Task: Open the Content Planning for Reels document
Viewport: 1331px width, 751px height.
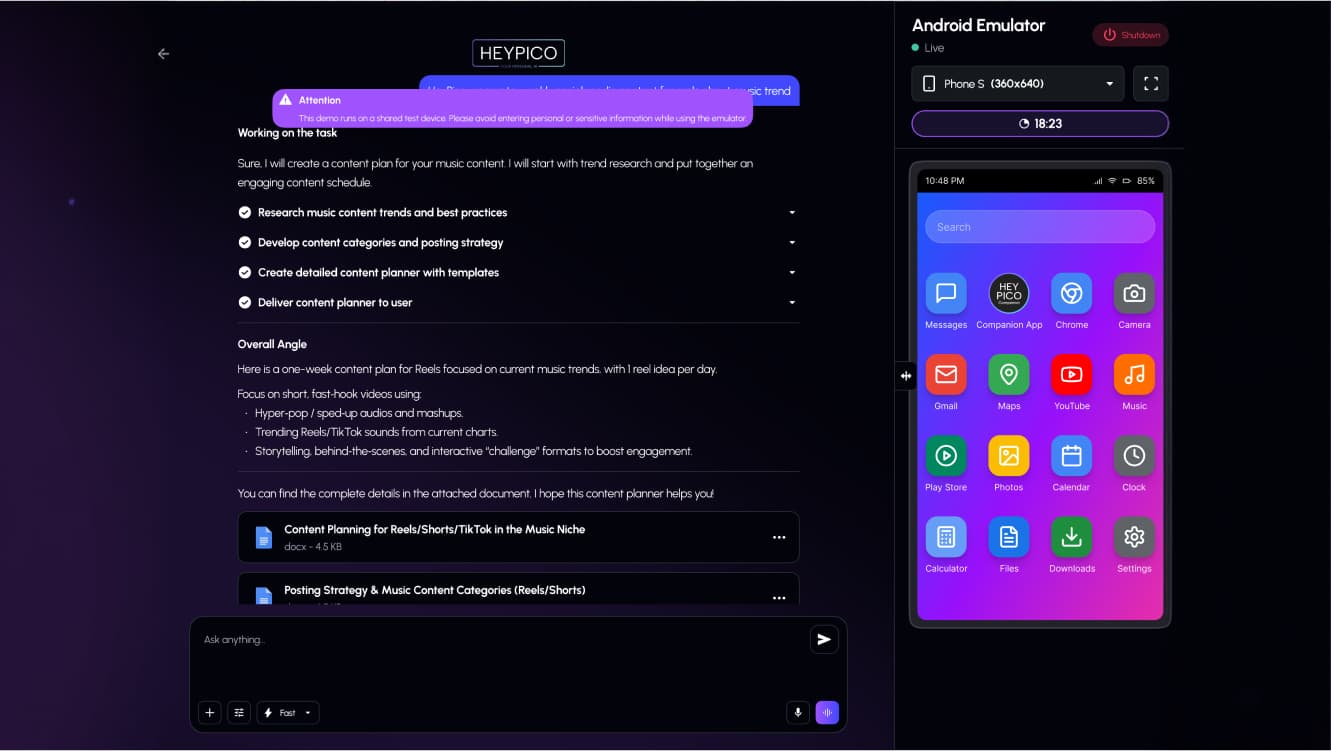Action: click(518, 537)
